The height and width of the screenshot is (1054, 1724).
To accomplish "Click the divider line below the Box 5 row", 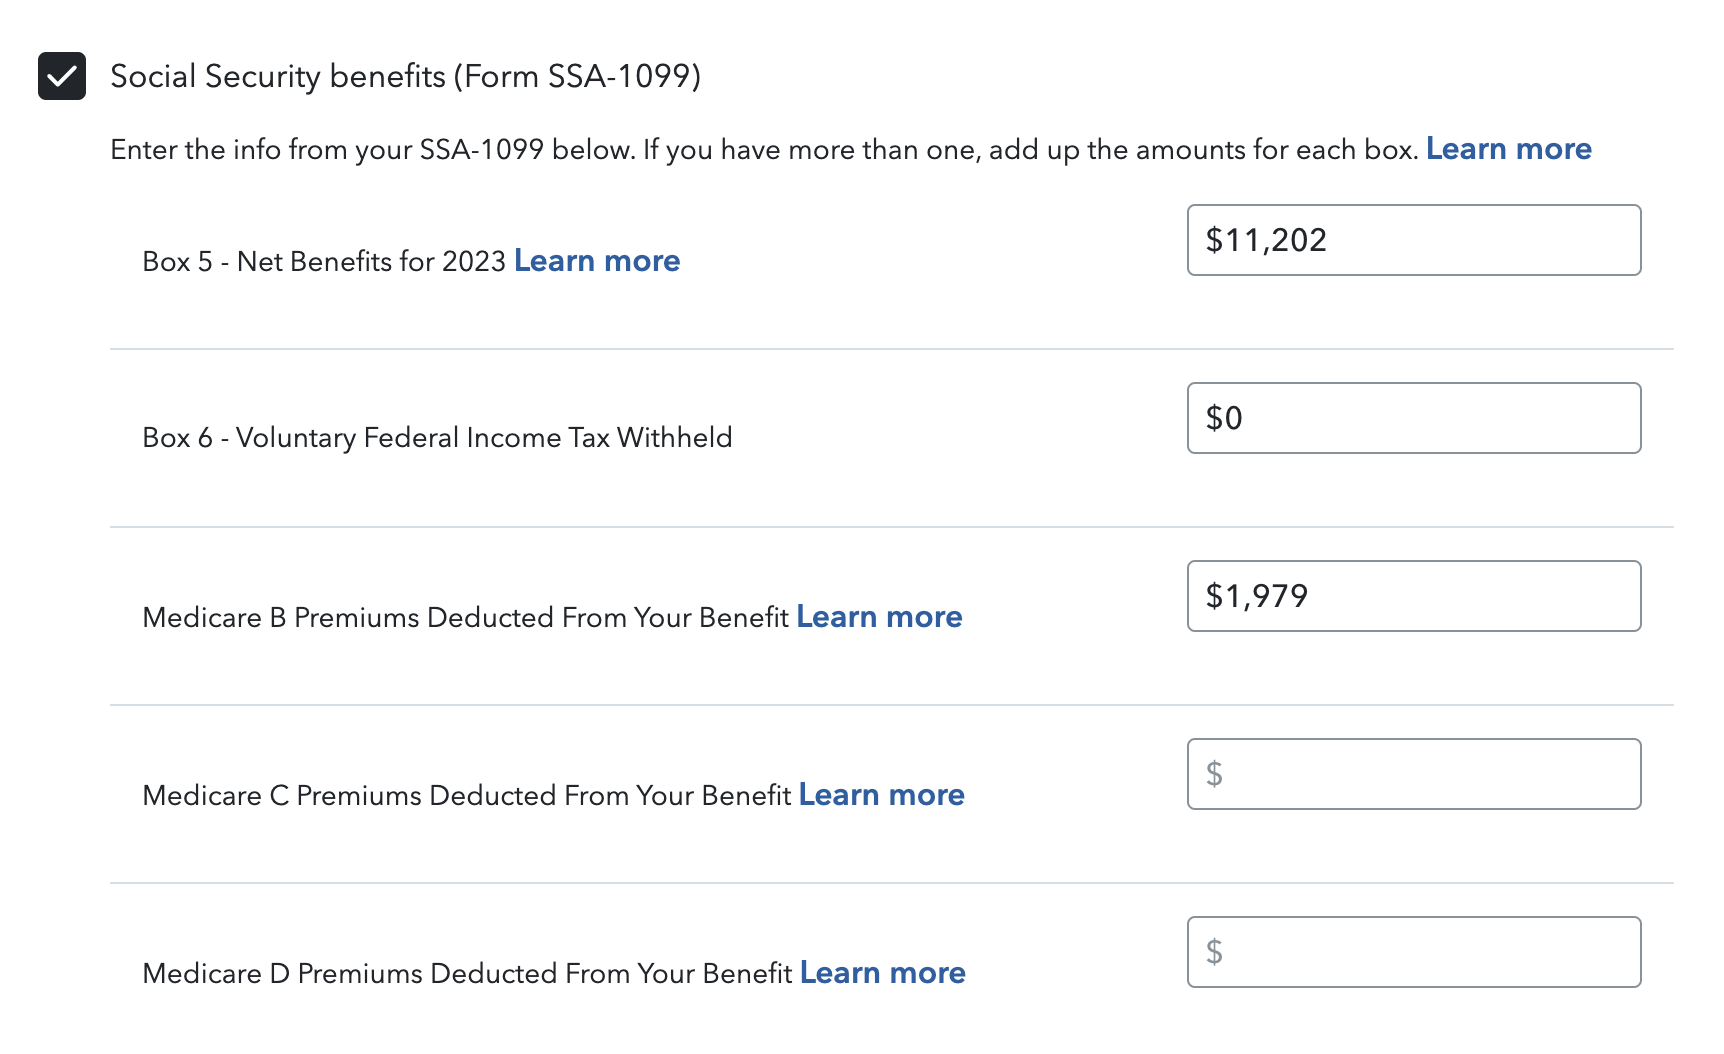I will click(891, 349).
